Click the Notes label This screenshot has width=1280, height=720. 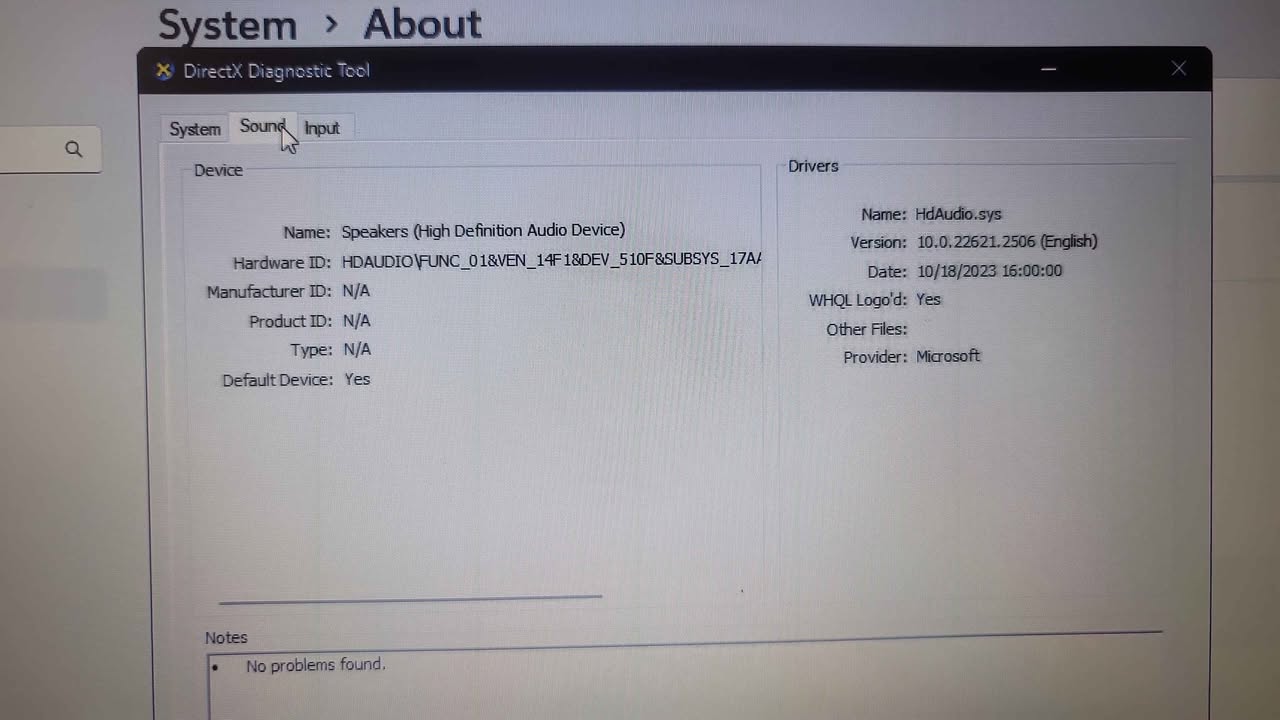point(226,637)
